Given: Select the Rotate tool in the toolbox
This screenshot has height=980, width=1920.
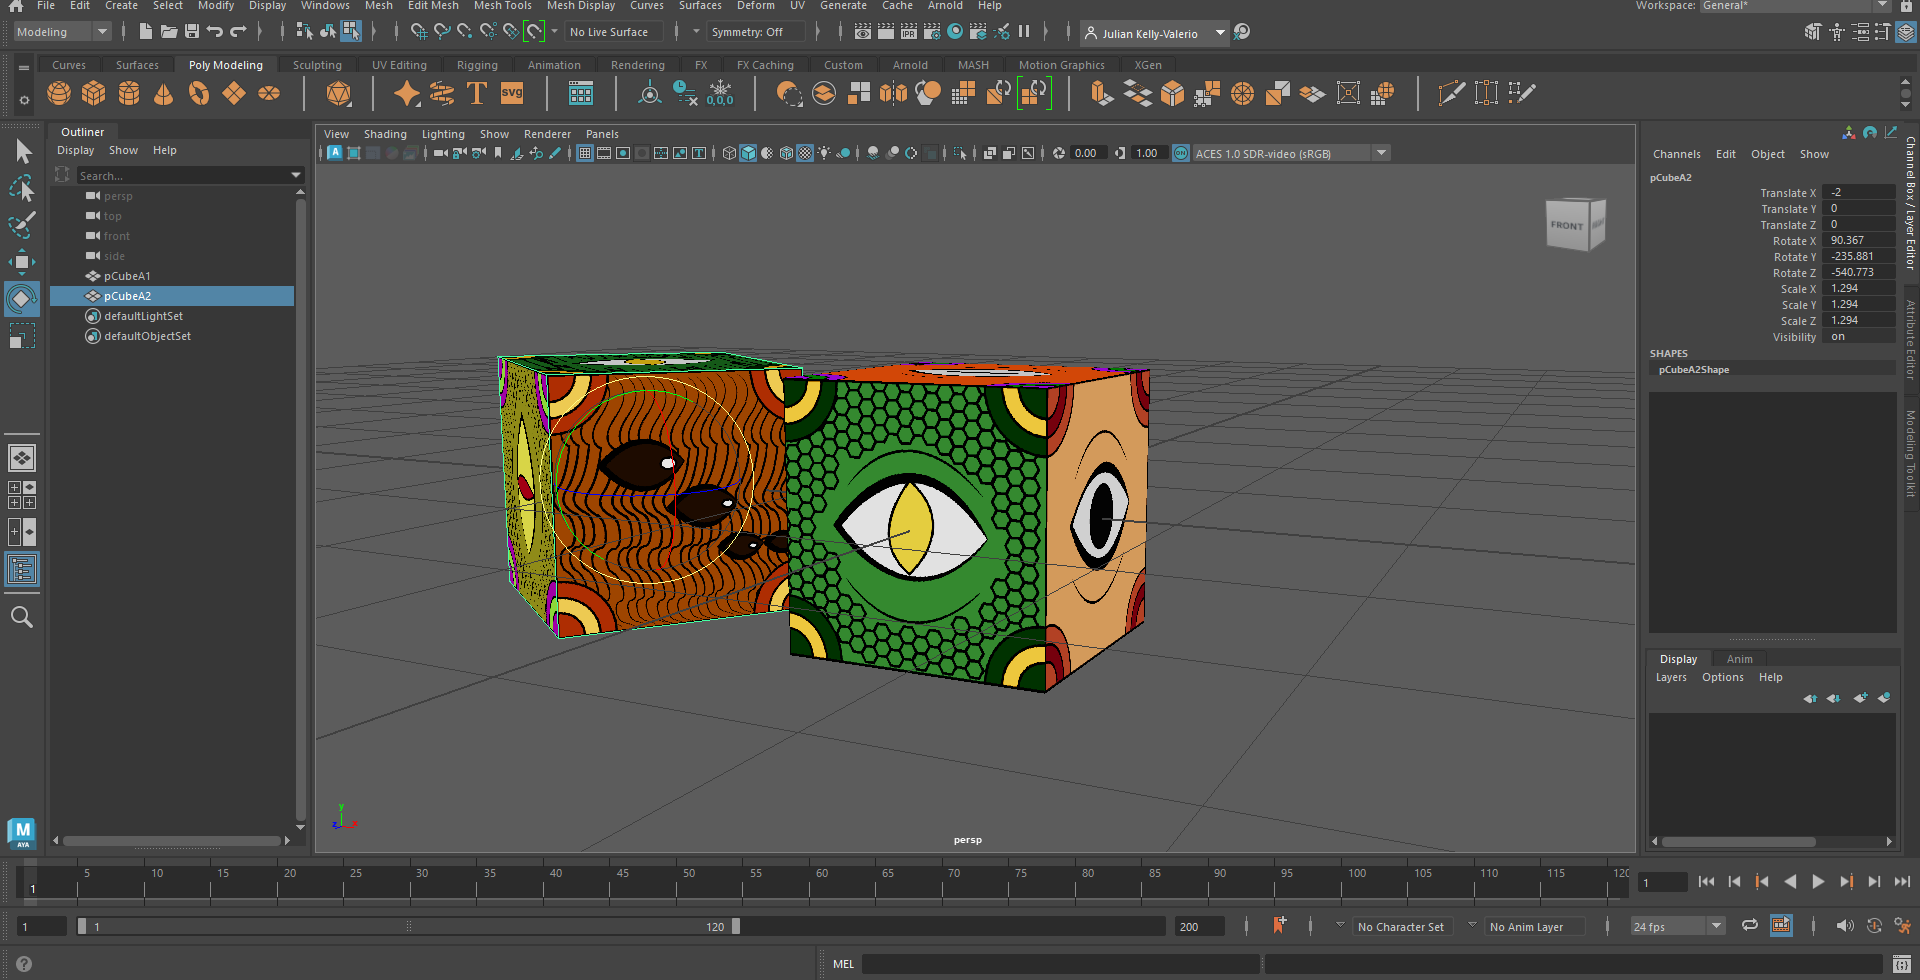Looking at the screenshot, I should [21, 299].
